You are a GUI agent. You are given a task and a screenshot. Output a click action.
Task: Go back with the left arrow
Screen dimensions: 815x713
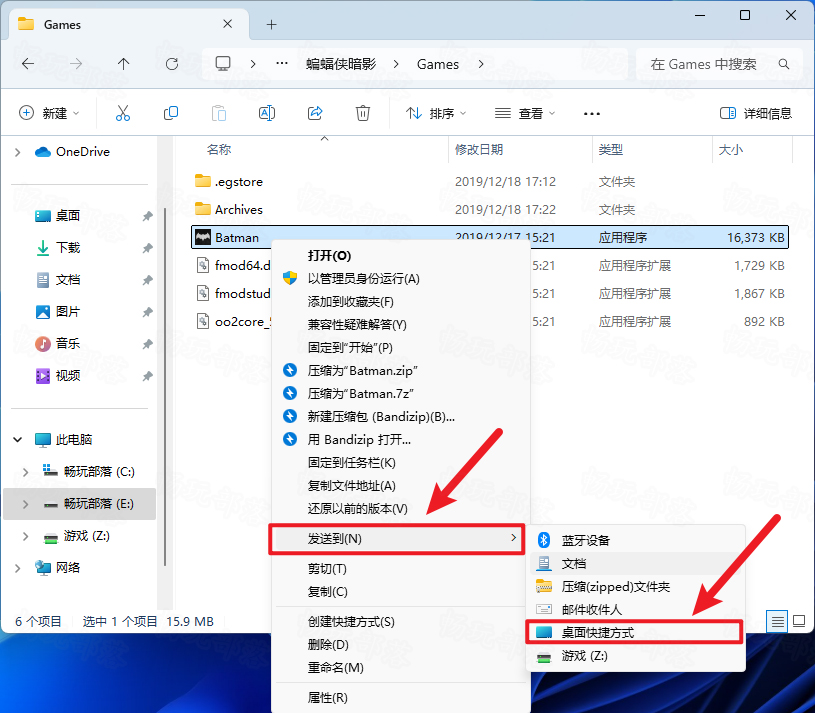28,64
